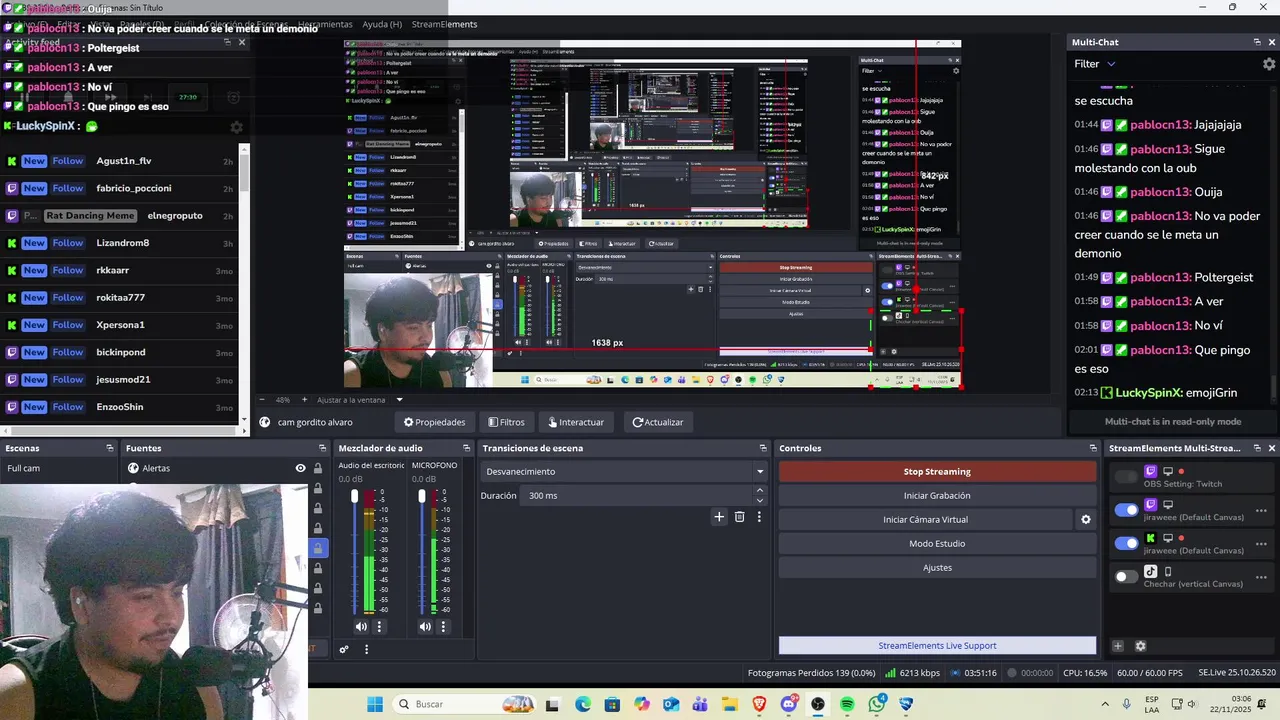Delete the selected transition with trash icon
1280x720 pixels.
[739, 517]
